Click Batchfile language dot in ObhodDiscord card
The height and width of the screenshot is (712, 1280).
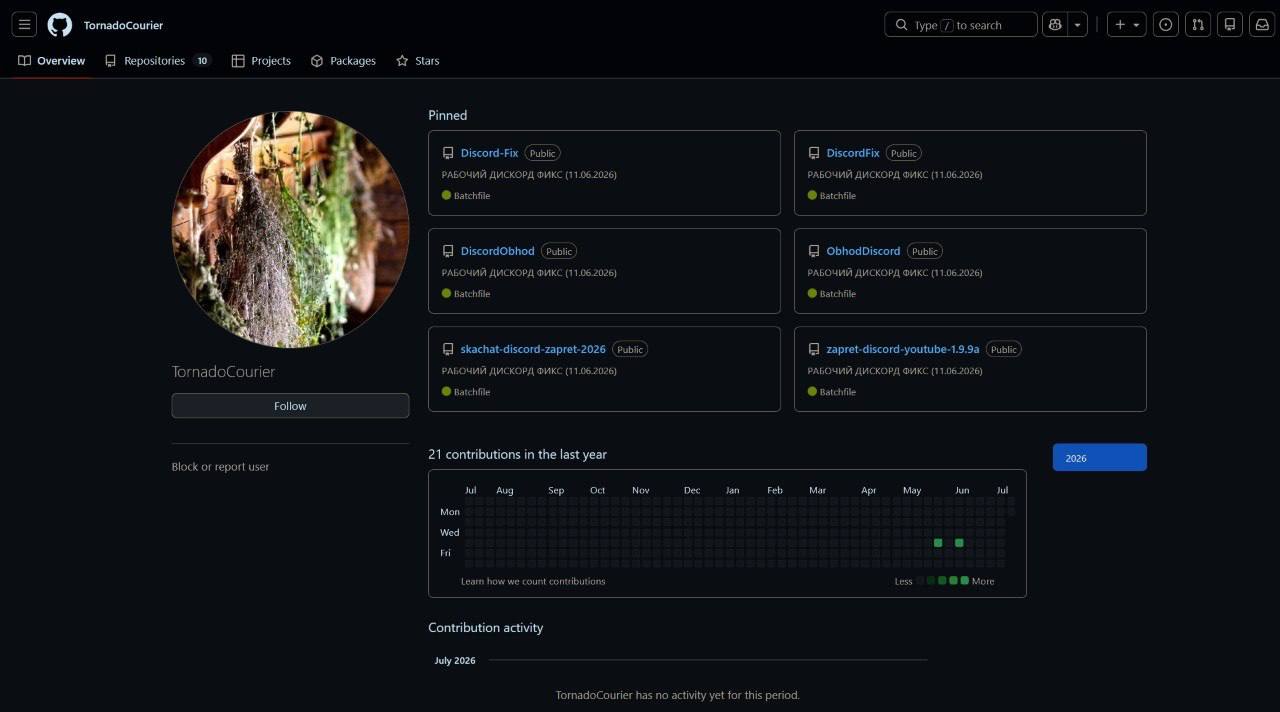[x=813, y=294]
